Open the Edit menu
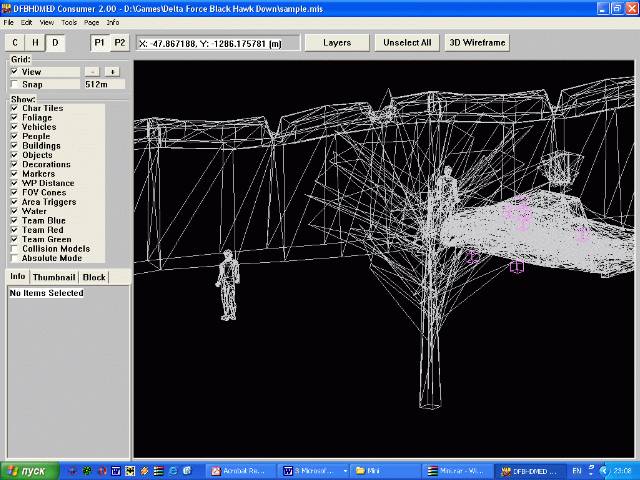The width and height of the screenshot is (640, 480). click(x=27, y=22)
